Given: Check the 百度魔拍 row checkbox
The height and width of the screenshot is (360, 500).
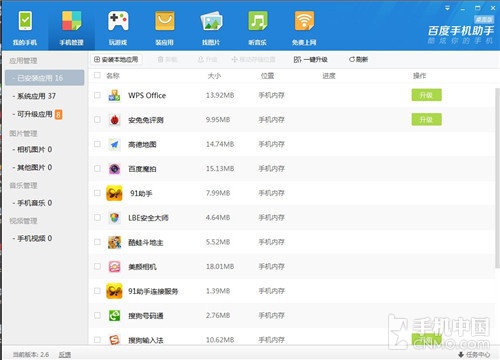Looking at the screenshot, I should click(x=97, y=169).
